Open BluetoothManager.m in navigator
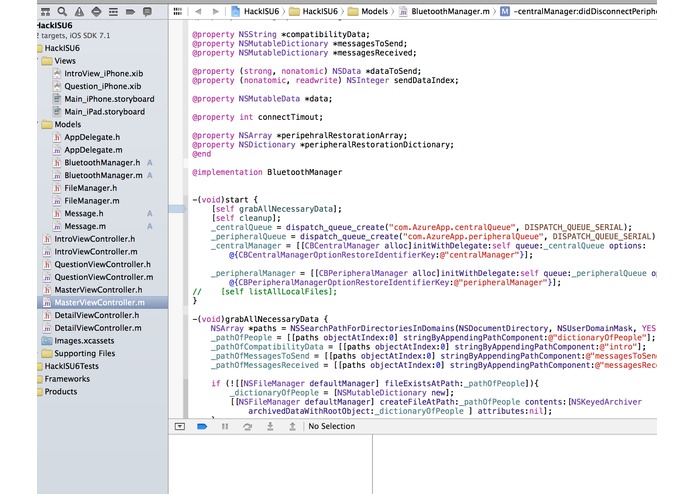The width and height of the screenshot is (695, 494). coord(98,175)
